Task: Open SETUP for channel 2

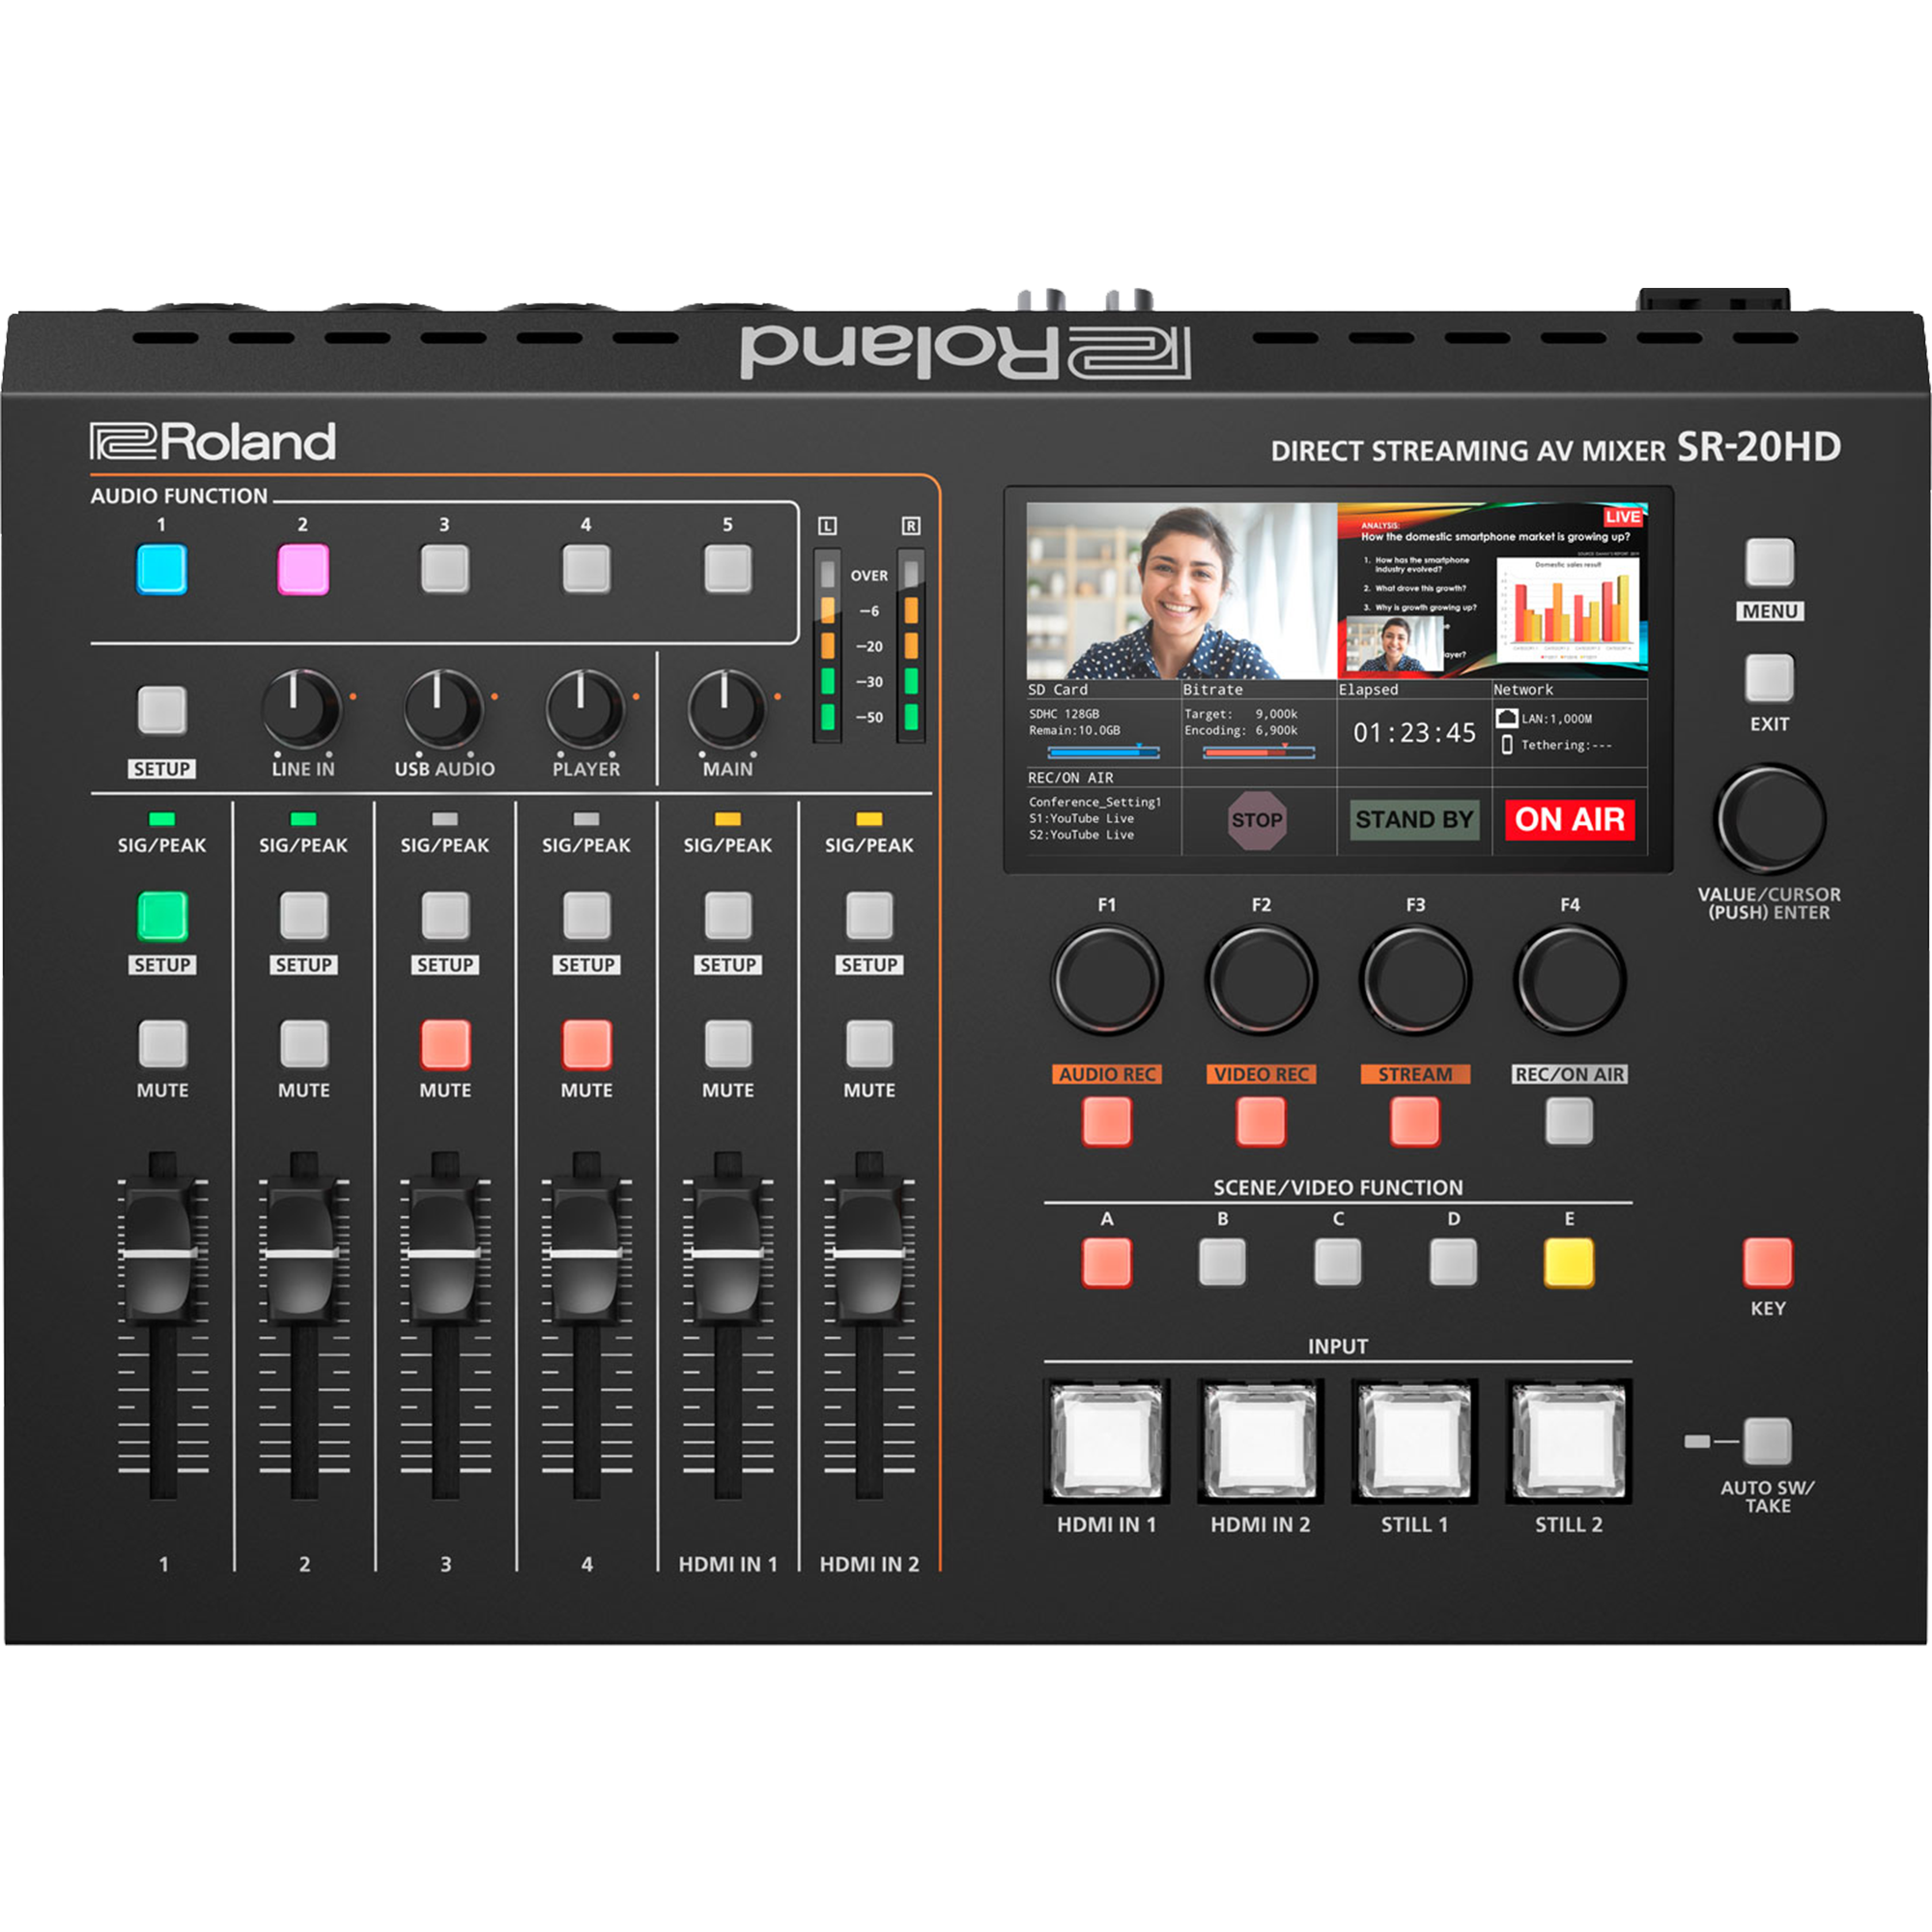Action: (x=304, y=916)
